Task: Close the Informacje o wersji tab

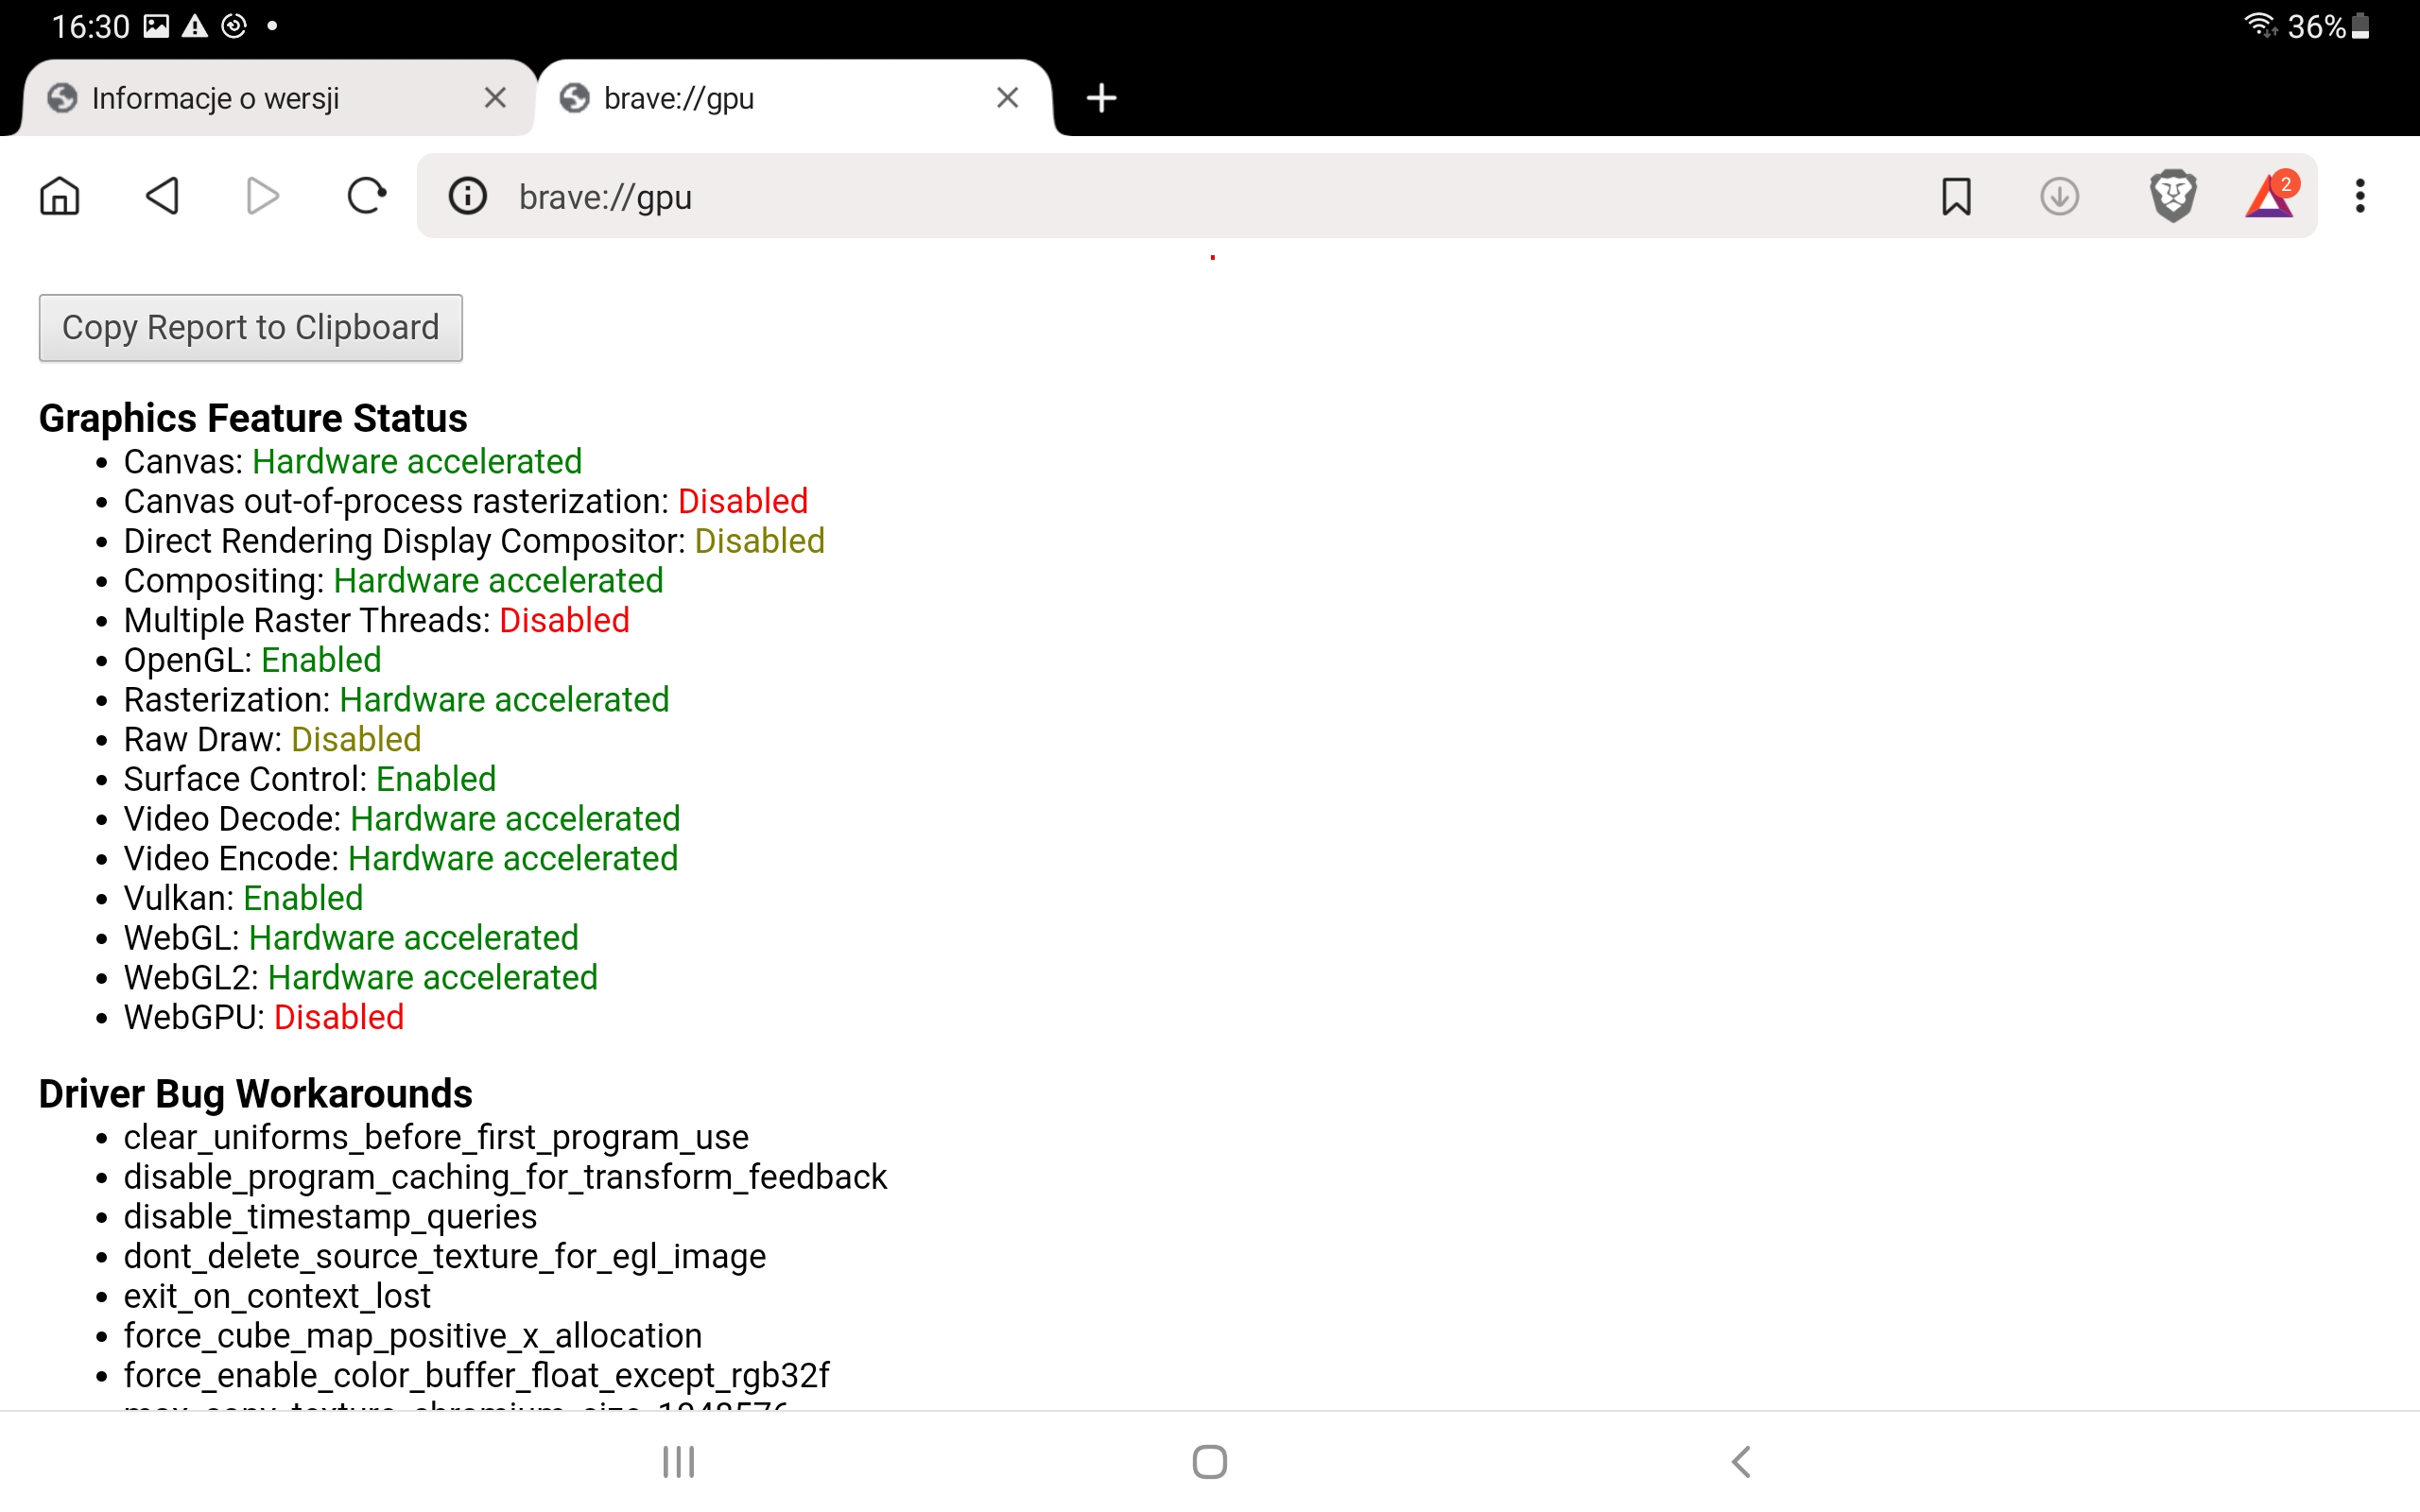Action: tap(494, 97)
